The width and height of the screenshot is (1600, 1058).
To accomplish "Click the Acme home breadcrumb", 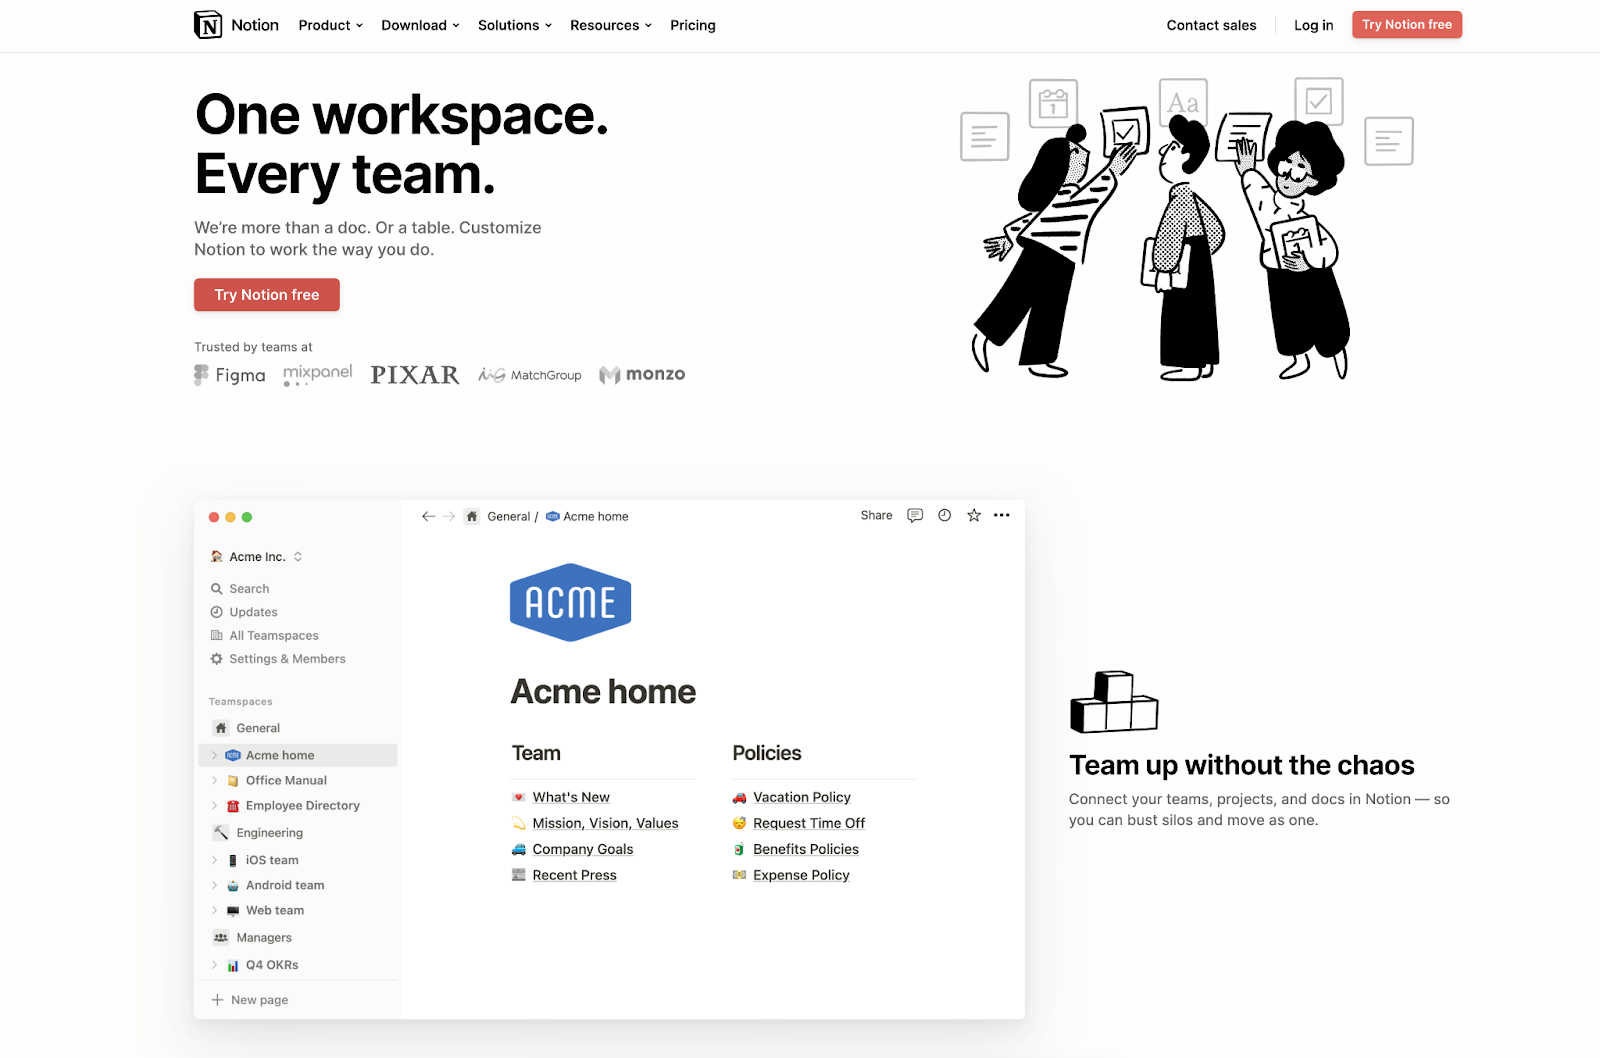I will coord(587,516).
